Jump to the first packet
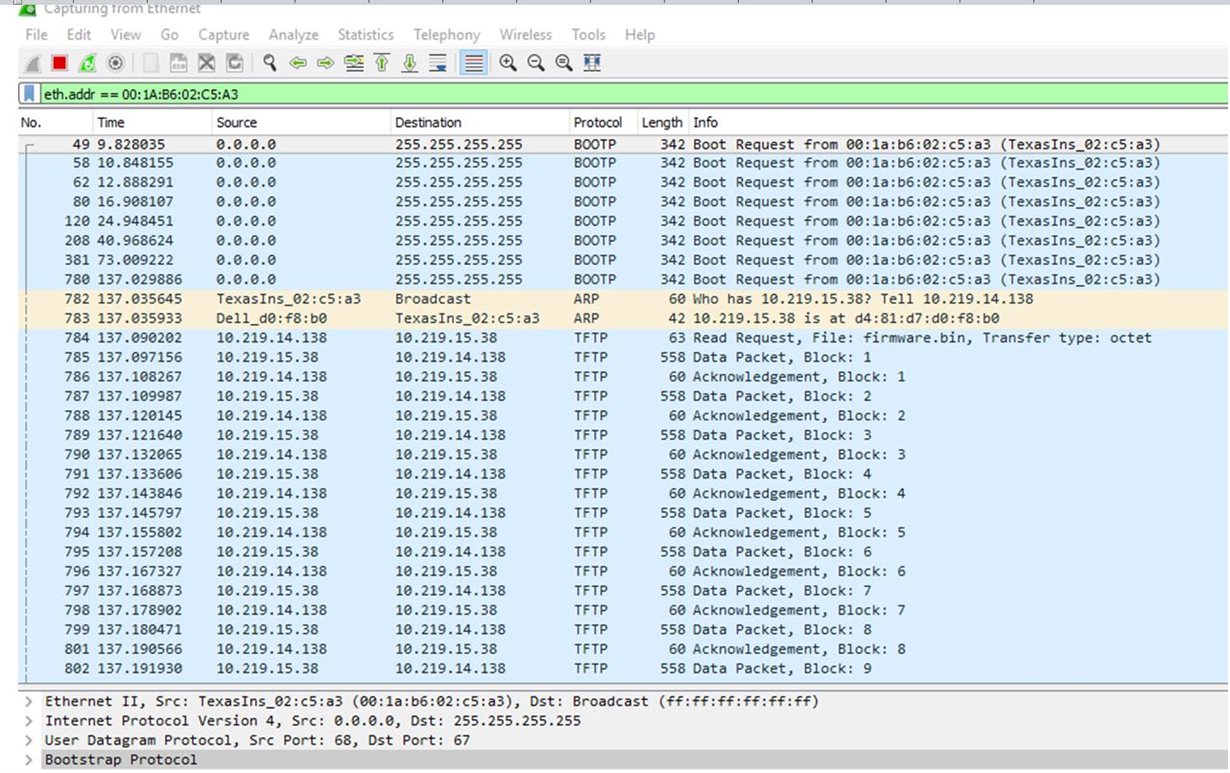 [381, 63]
